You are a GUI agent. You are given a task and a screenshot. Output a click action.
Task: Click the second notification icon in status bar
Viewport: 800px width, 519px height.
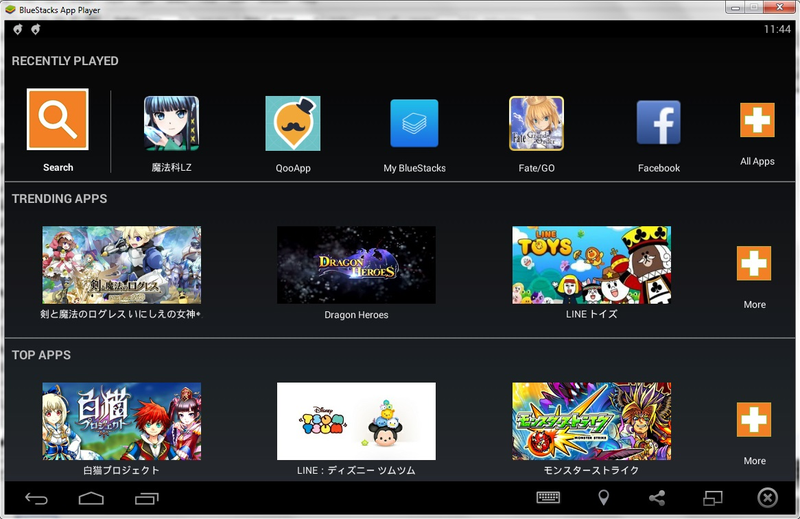35,30
